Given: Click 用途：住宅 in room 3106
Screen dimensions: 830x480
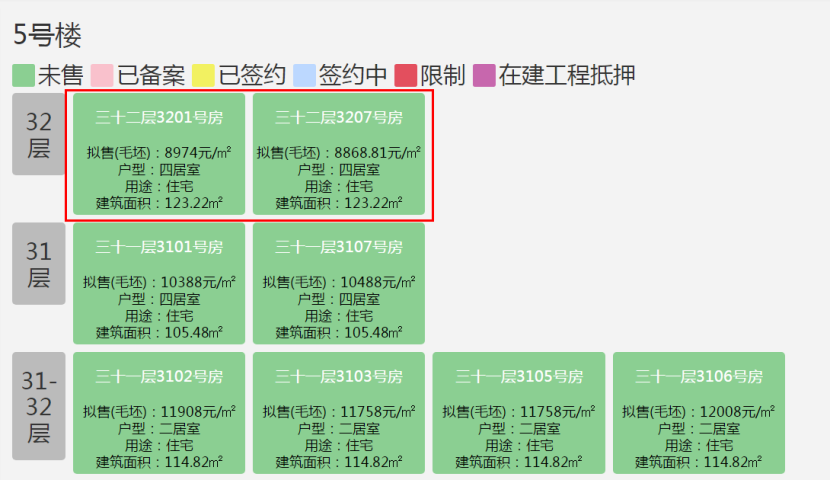Looking at the screenshot, I should tap(699, 446).
